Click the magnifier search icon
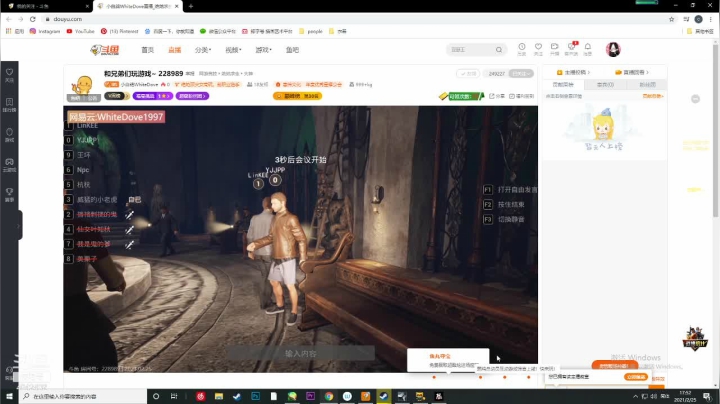Image resolution: width=720 pixels, height=404 pixels. [x=499, y=50]
